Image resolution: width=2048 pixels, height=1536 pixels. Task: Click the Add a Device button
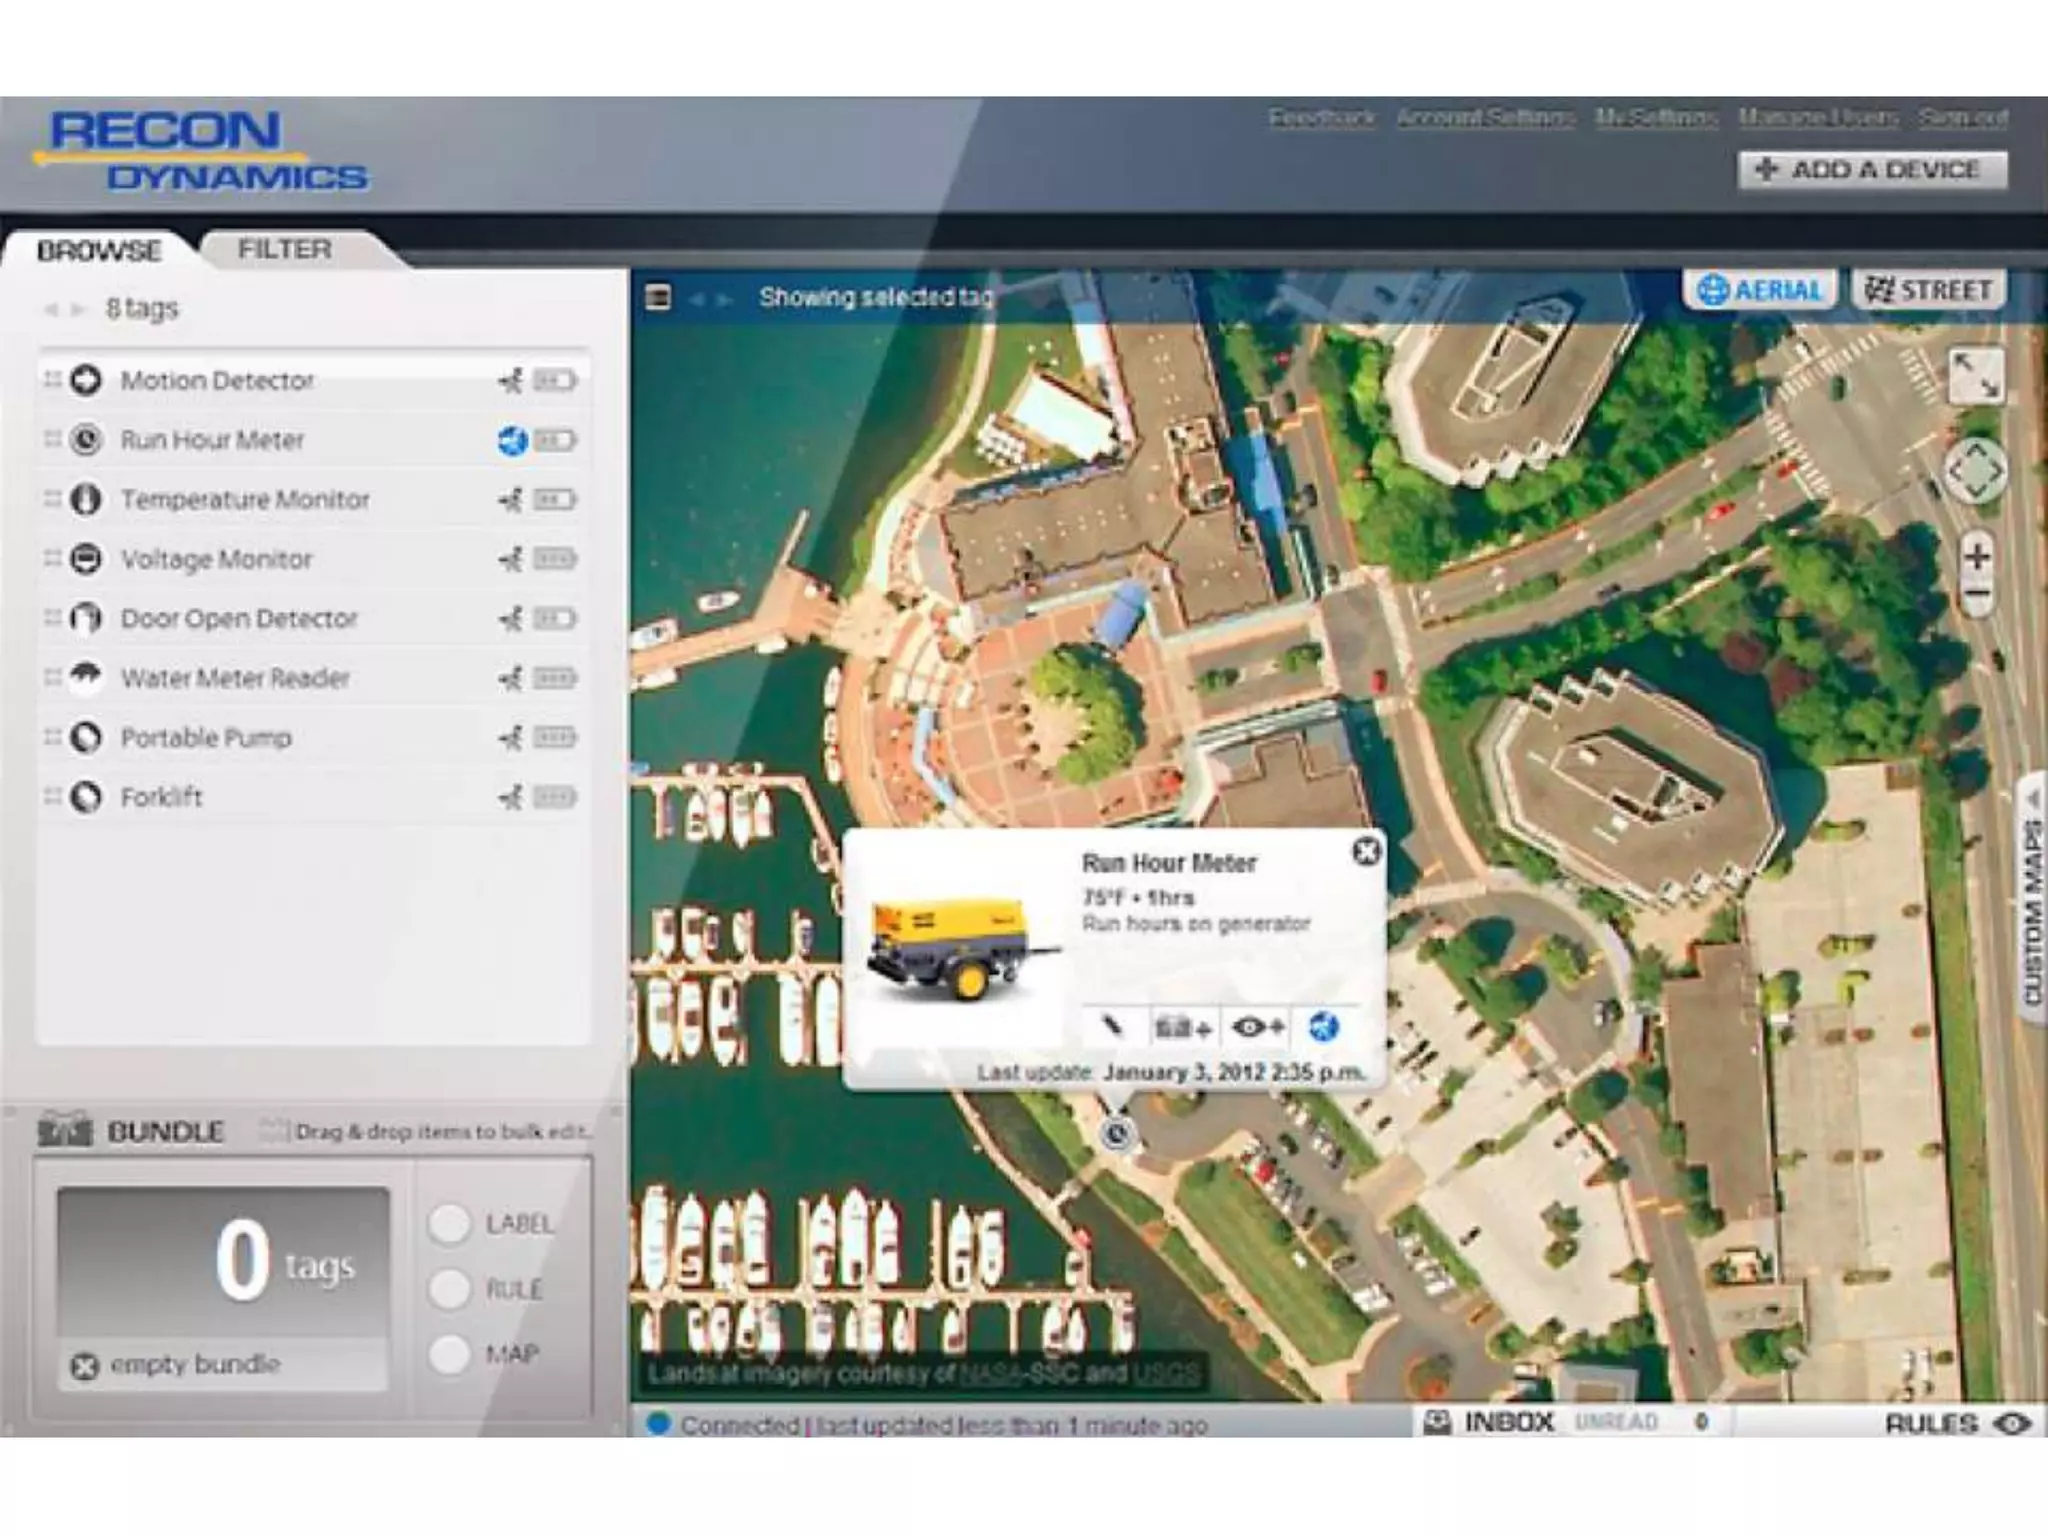(x=1871, y=169)
